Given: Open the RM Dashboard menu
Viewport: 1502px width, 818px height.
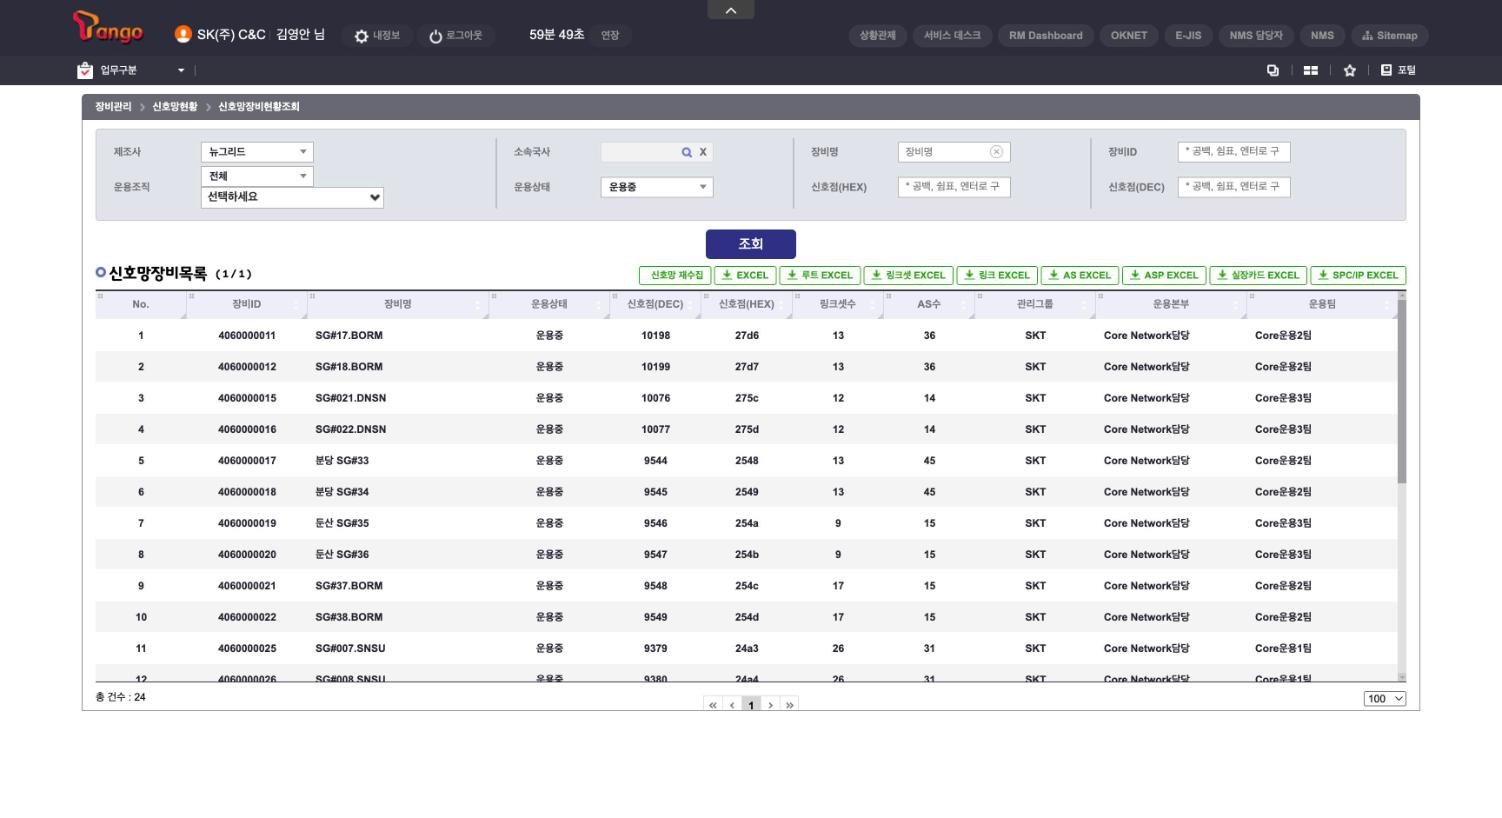Looking at the screenshot, I should pos(1045,36).
